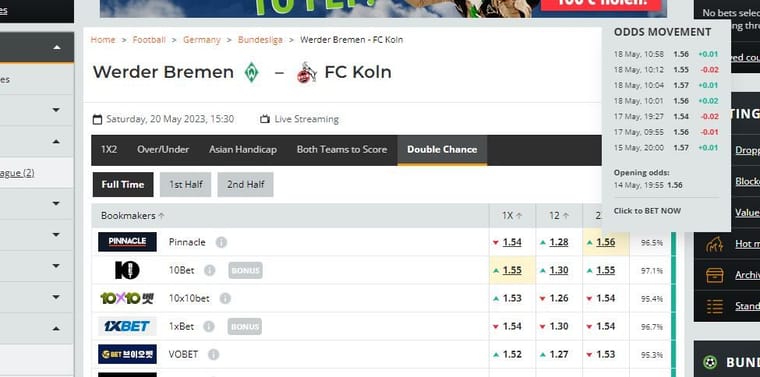Click the 10Bet BONUS button

[245, 270]
